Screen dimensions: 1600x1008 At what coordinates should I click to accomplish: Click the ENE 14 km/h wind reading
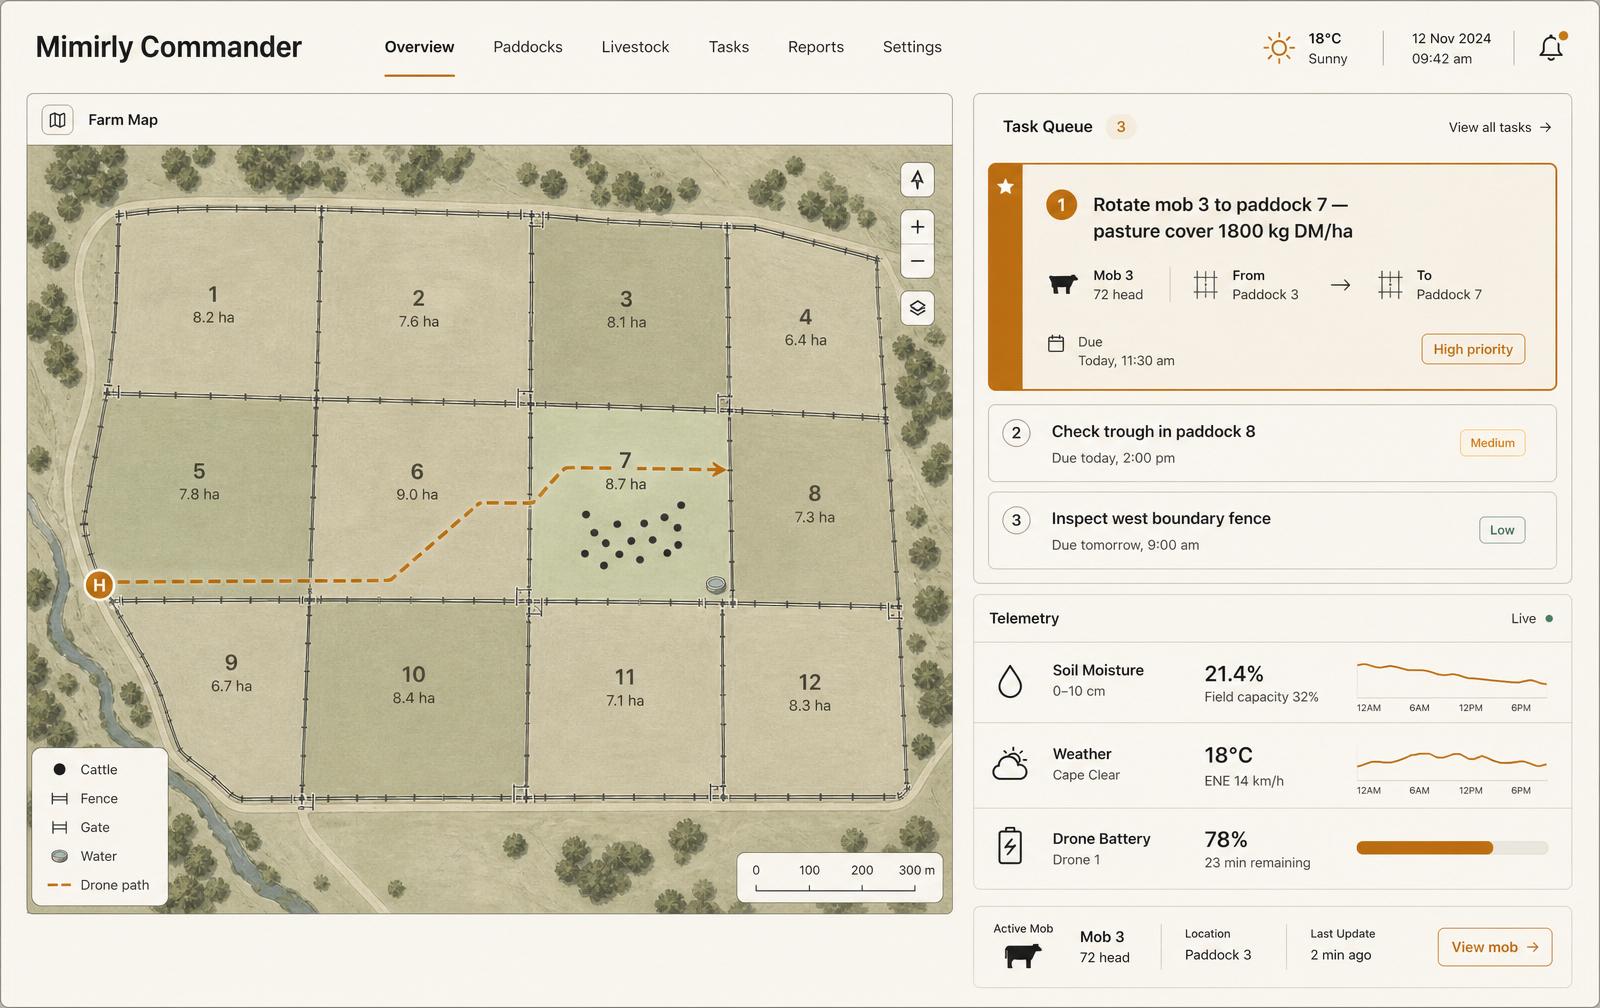[x=1244, y=781]
